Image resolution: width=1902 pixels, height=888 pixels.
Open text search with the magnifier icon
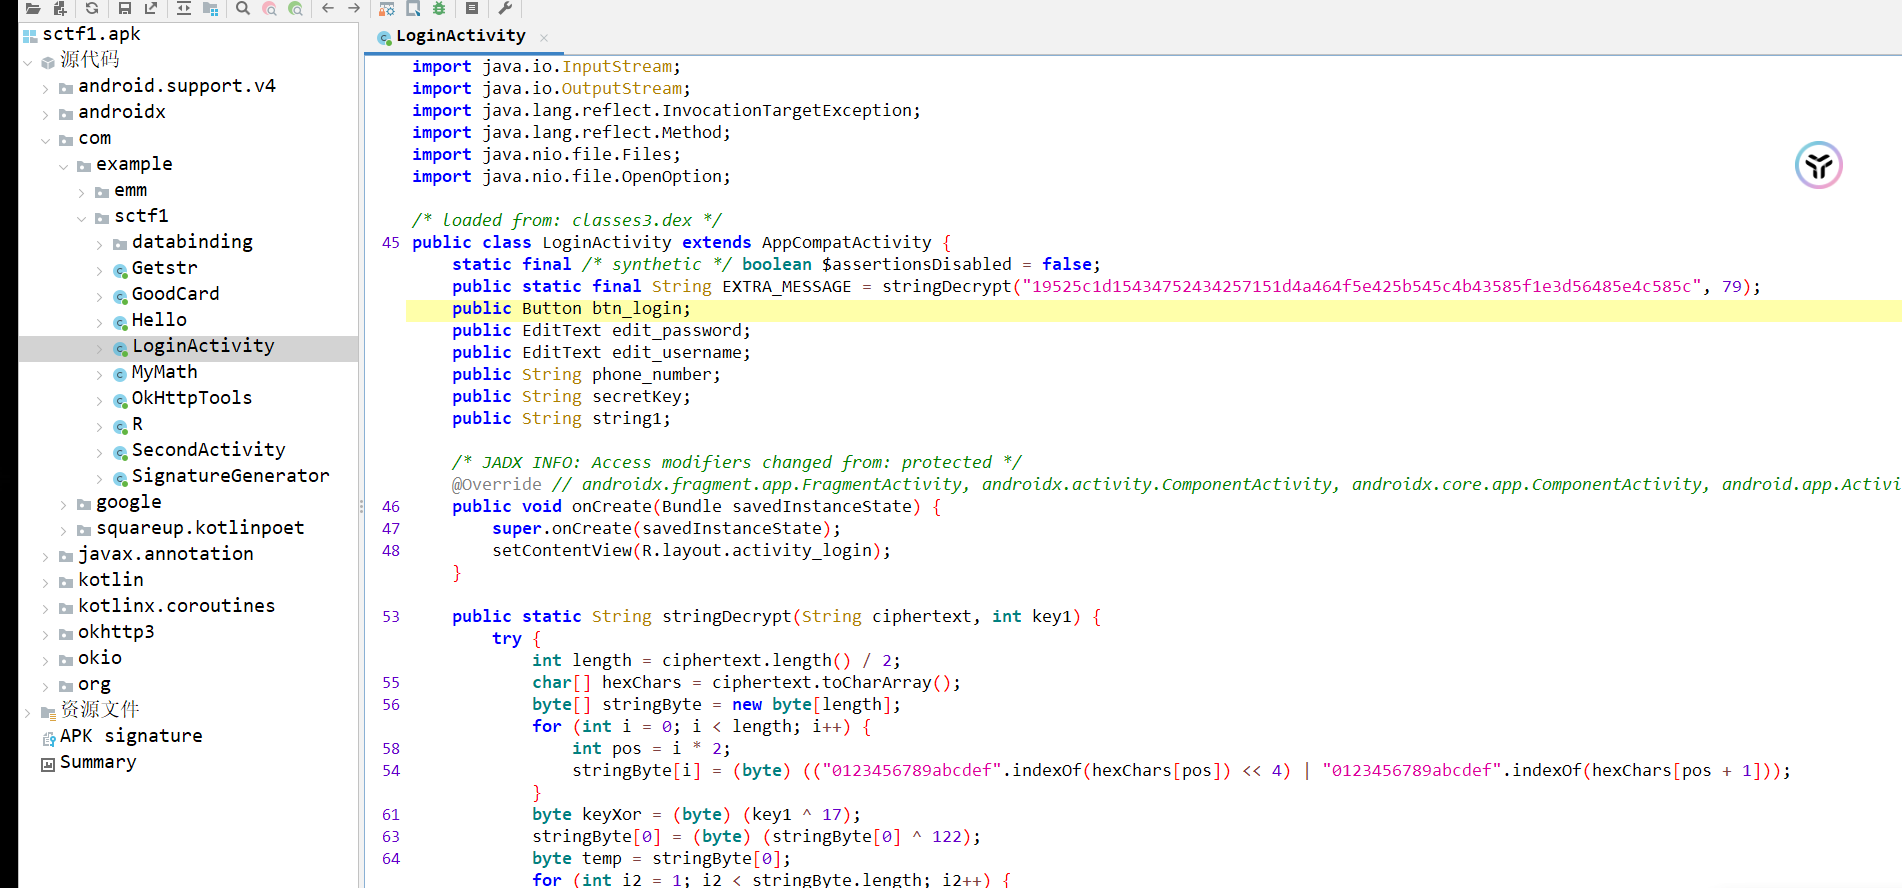243,8
